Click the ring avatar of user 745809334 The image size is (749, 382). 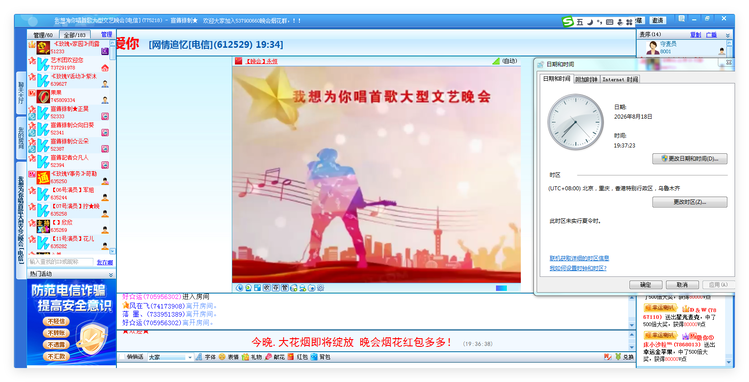[43, 96]
